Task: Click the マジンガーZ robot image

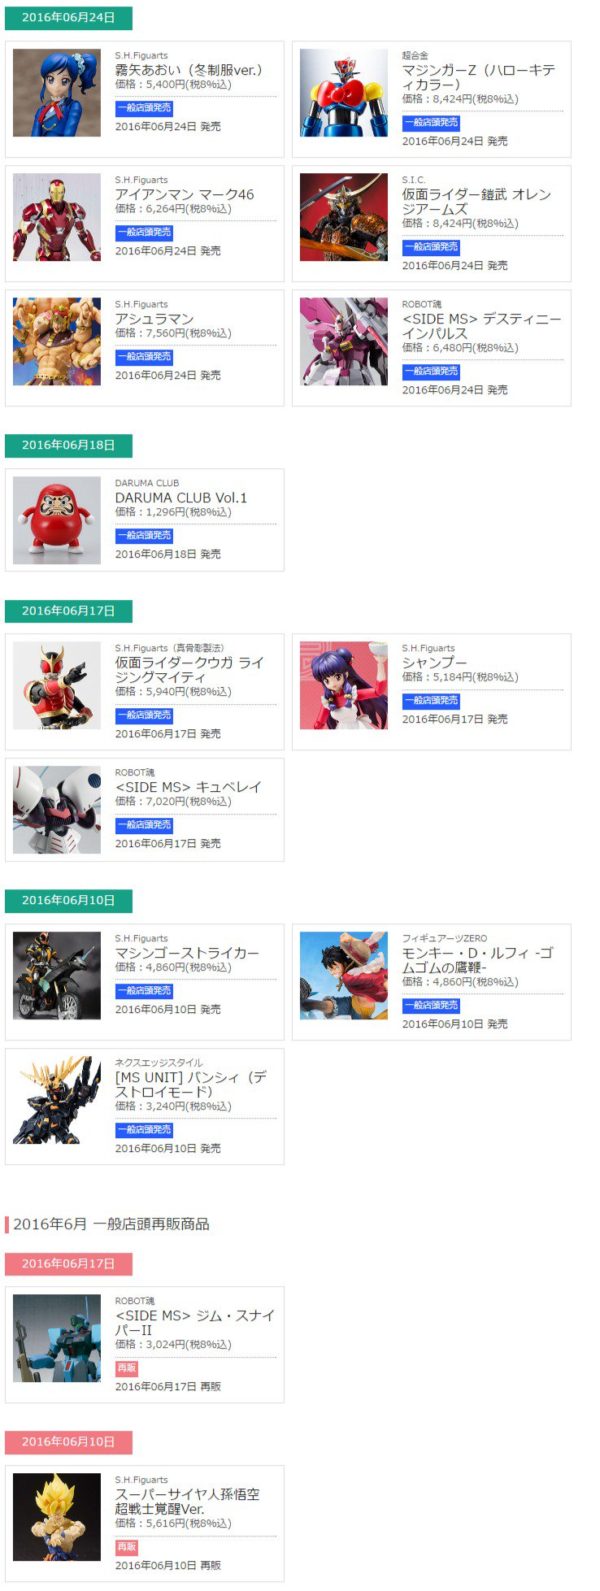Action: [344, 93]
